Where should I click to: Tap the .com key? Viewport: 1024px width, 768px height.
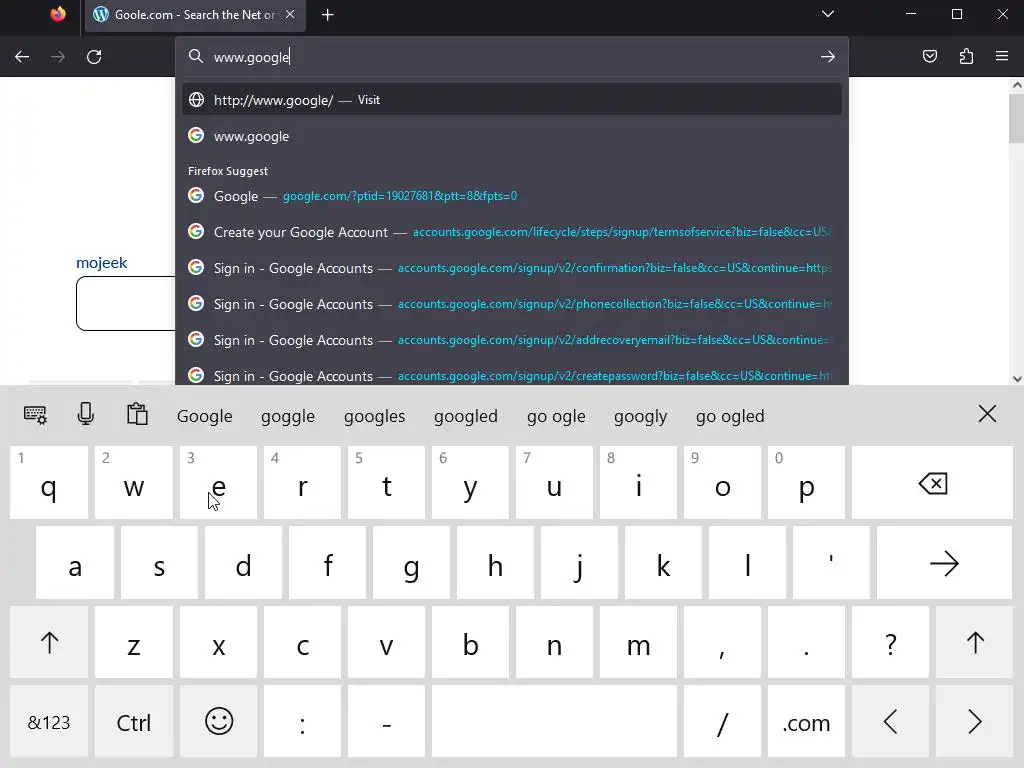[x=807, y=722]
